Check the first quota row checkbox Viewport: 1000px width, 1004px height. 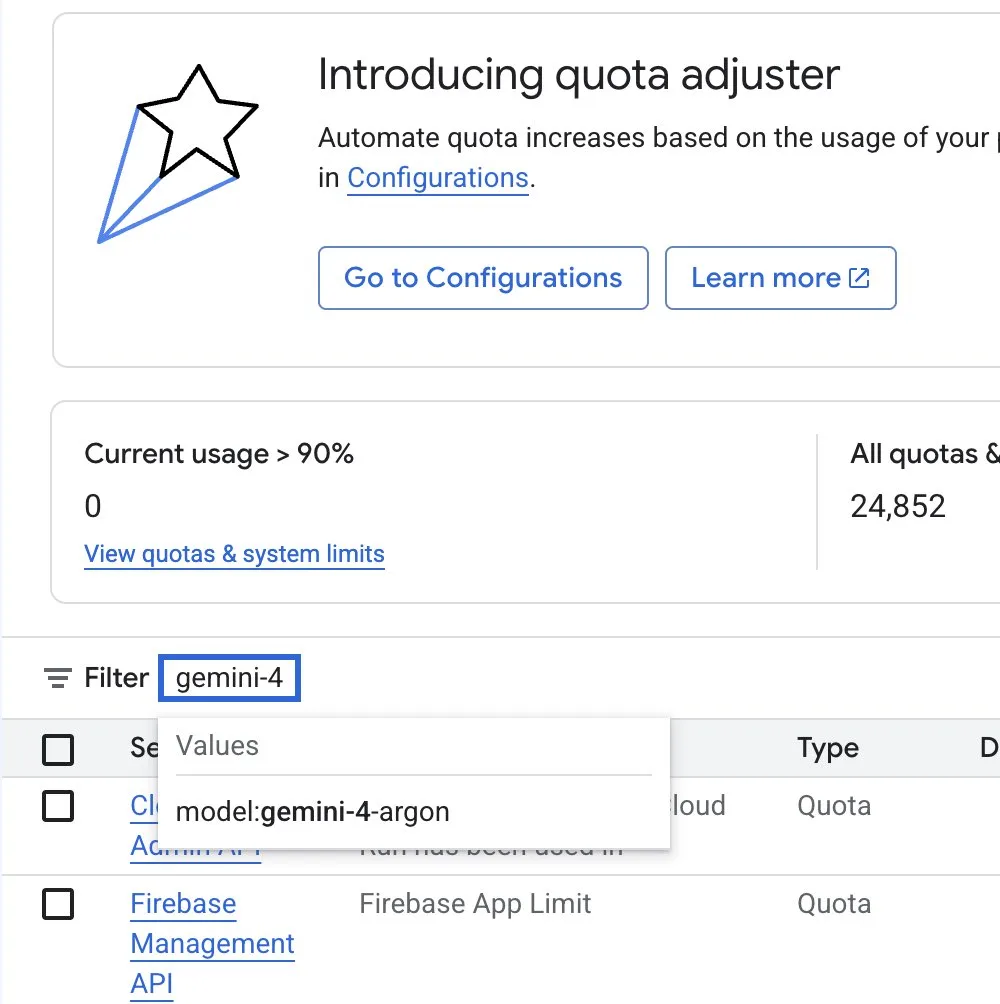point(58,806)
